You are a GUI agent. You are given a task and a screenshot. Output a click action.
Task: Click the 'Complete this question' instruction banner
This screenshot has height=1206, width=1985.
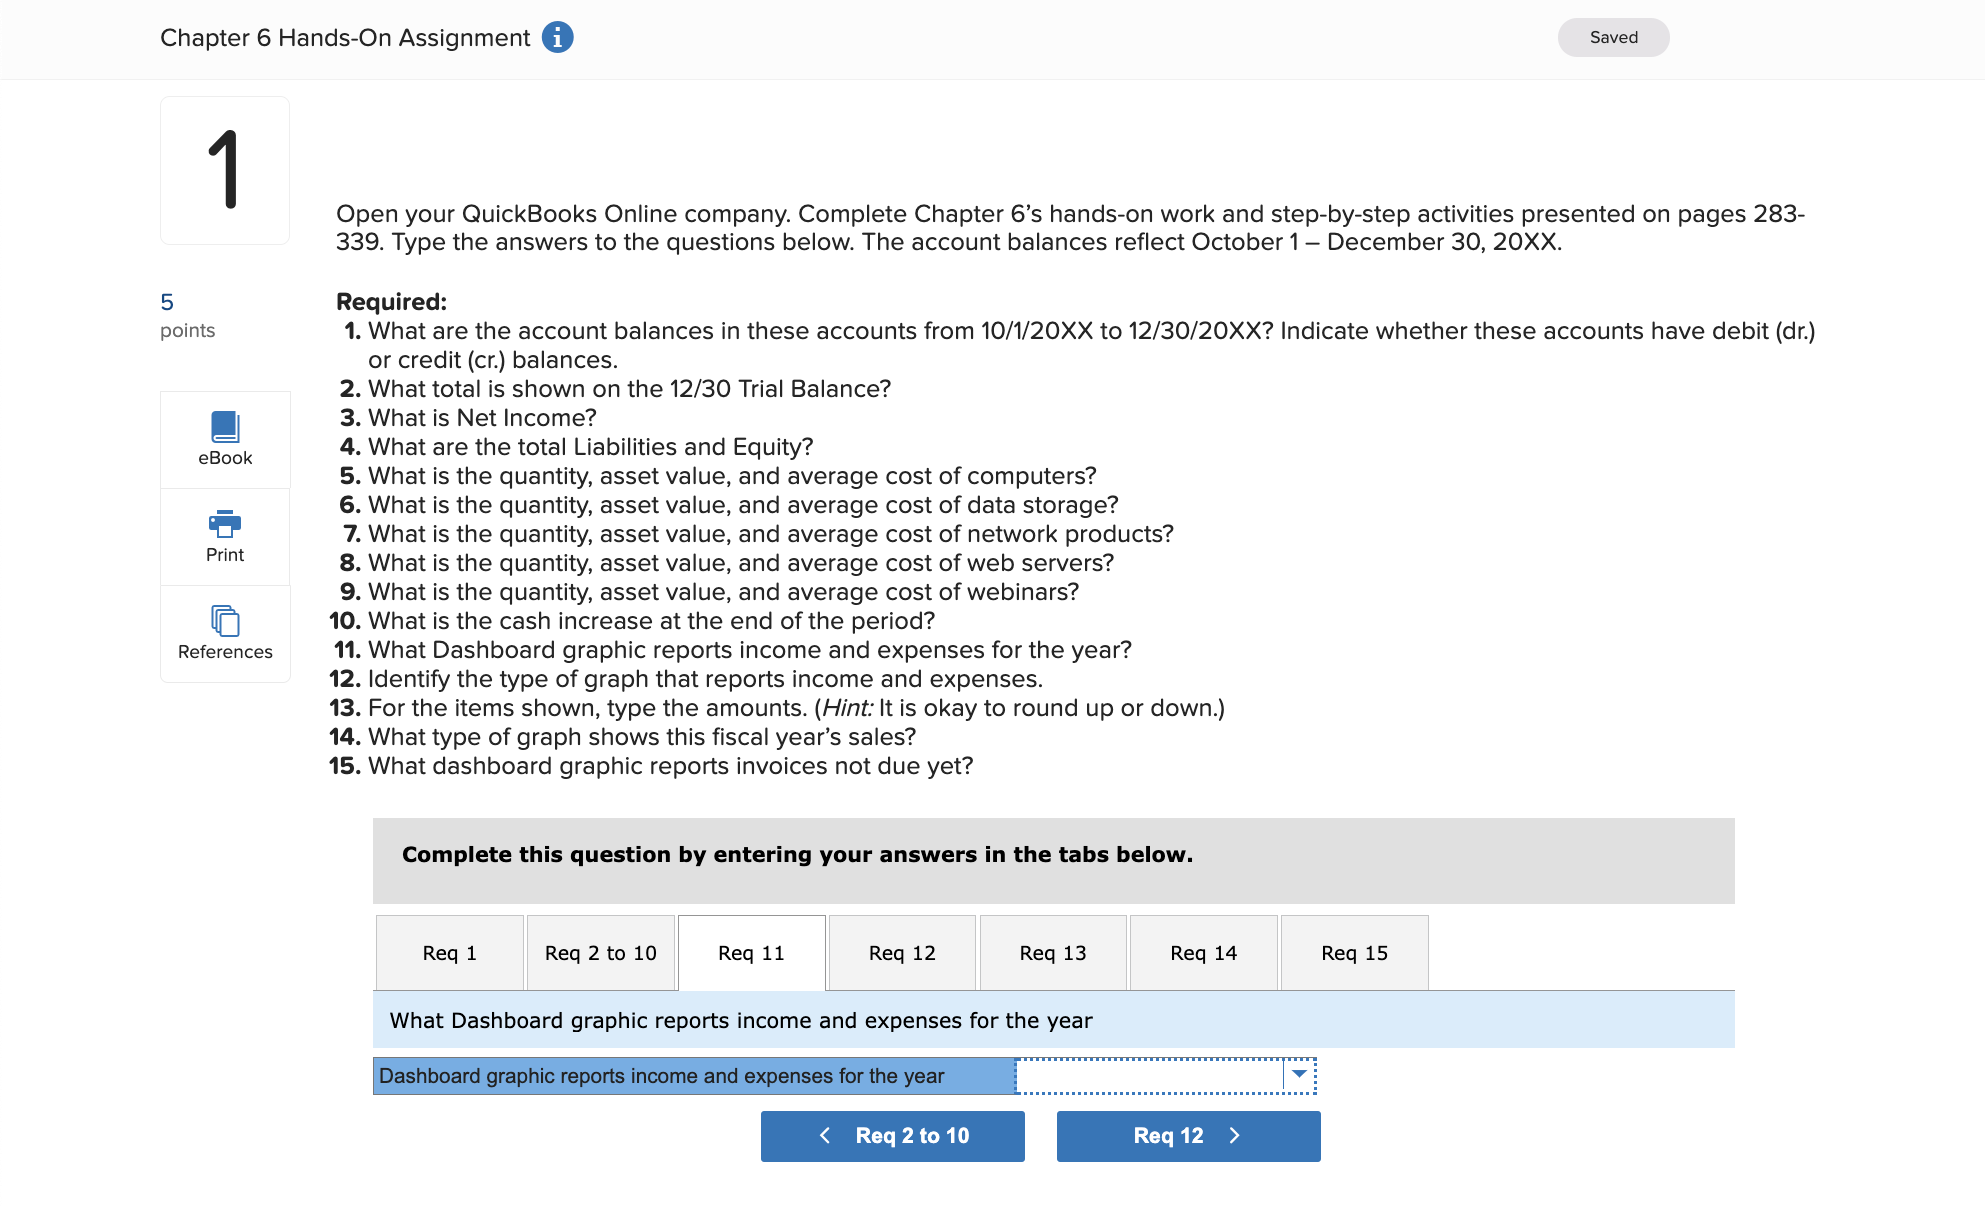1054,860
